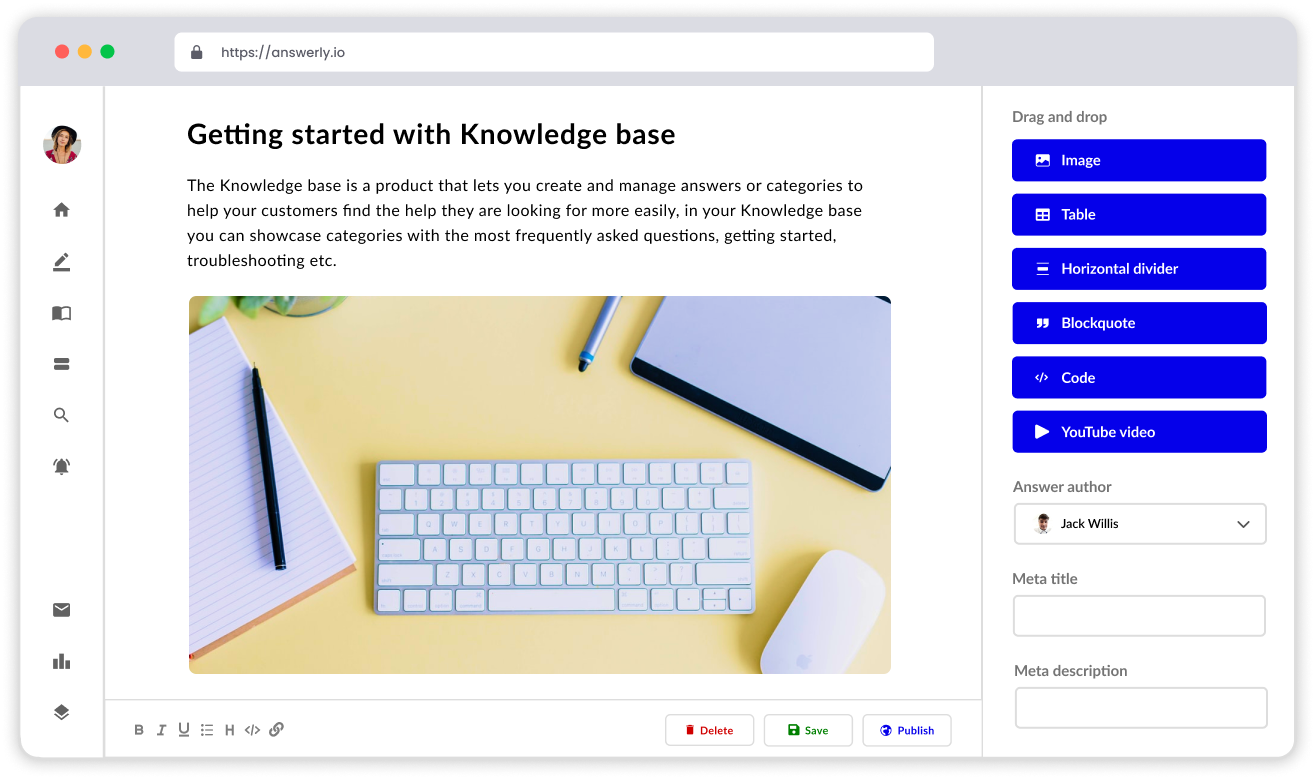The height and width of the screenshot is (779, 1315).
Task: Open the stacked bars sidebar icon
Action: point(61,364)
